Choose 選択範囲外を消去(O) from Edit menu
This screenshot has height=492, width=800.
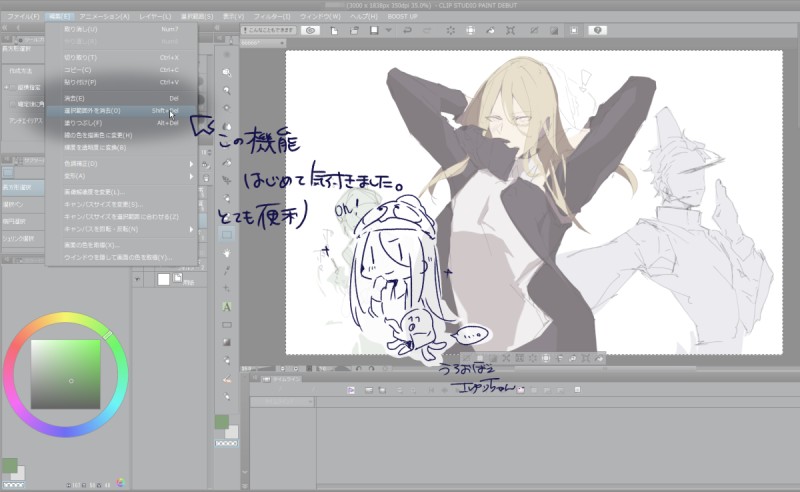point(121,111)
